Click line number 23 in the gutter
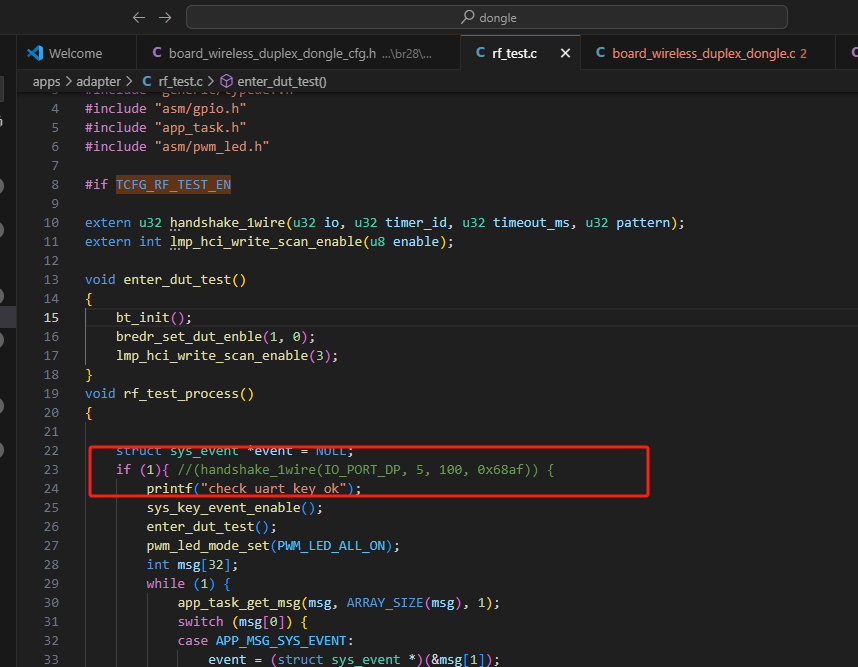Viewport: 858px width, 667px height. pyautogui.click(x=51, y=469)
